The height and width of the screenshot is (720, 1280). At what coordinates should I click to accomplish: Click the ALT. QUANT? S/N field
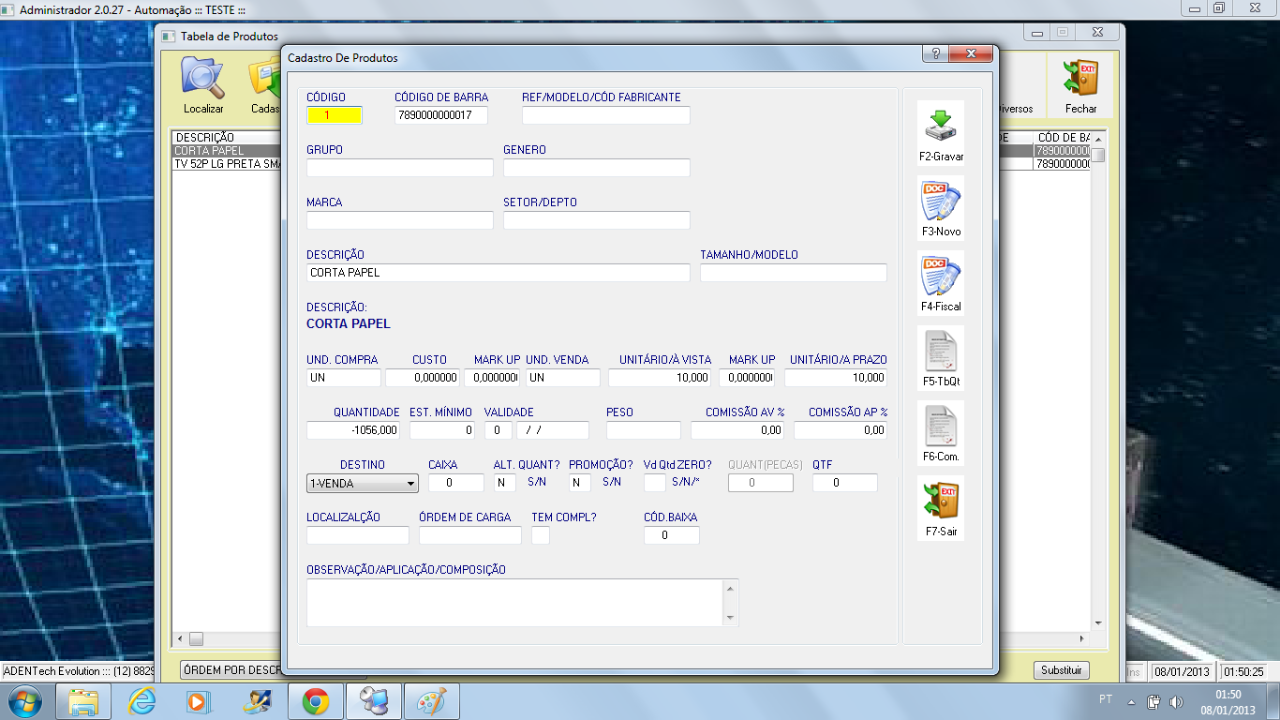tap(504, 483)
